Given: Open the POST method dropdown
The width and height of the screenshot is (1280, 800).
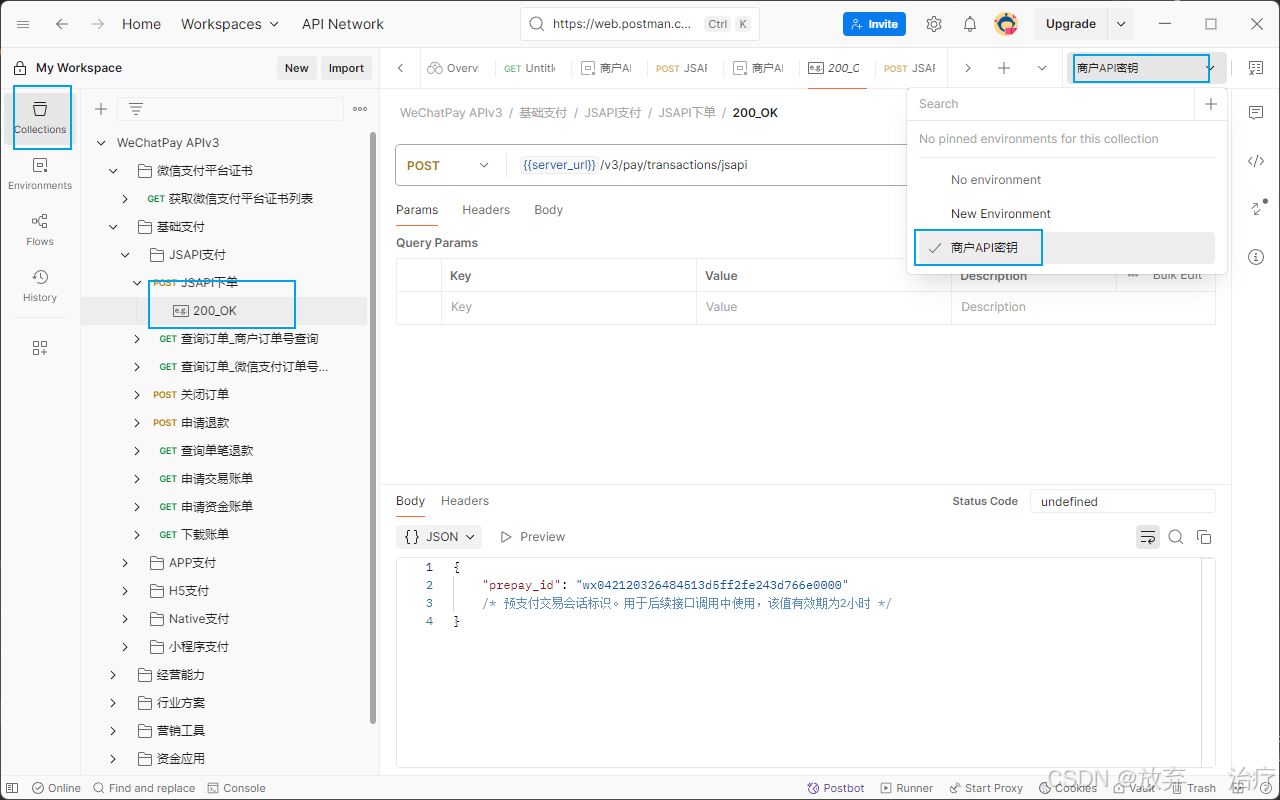Looking at the screenshot, I should 450,165.
